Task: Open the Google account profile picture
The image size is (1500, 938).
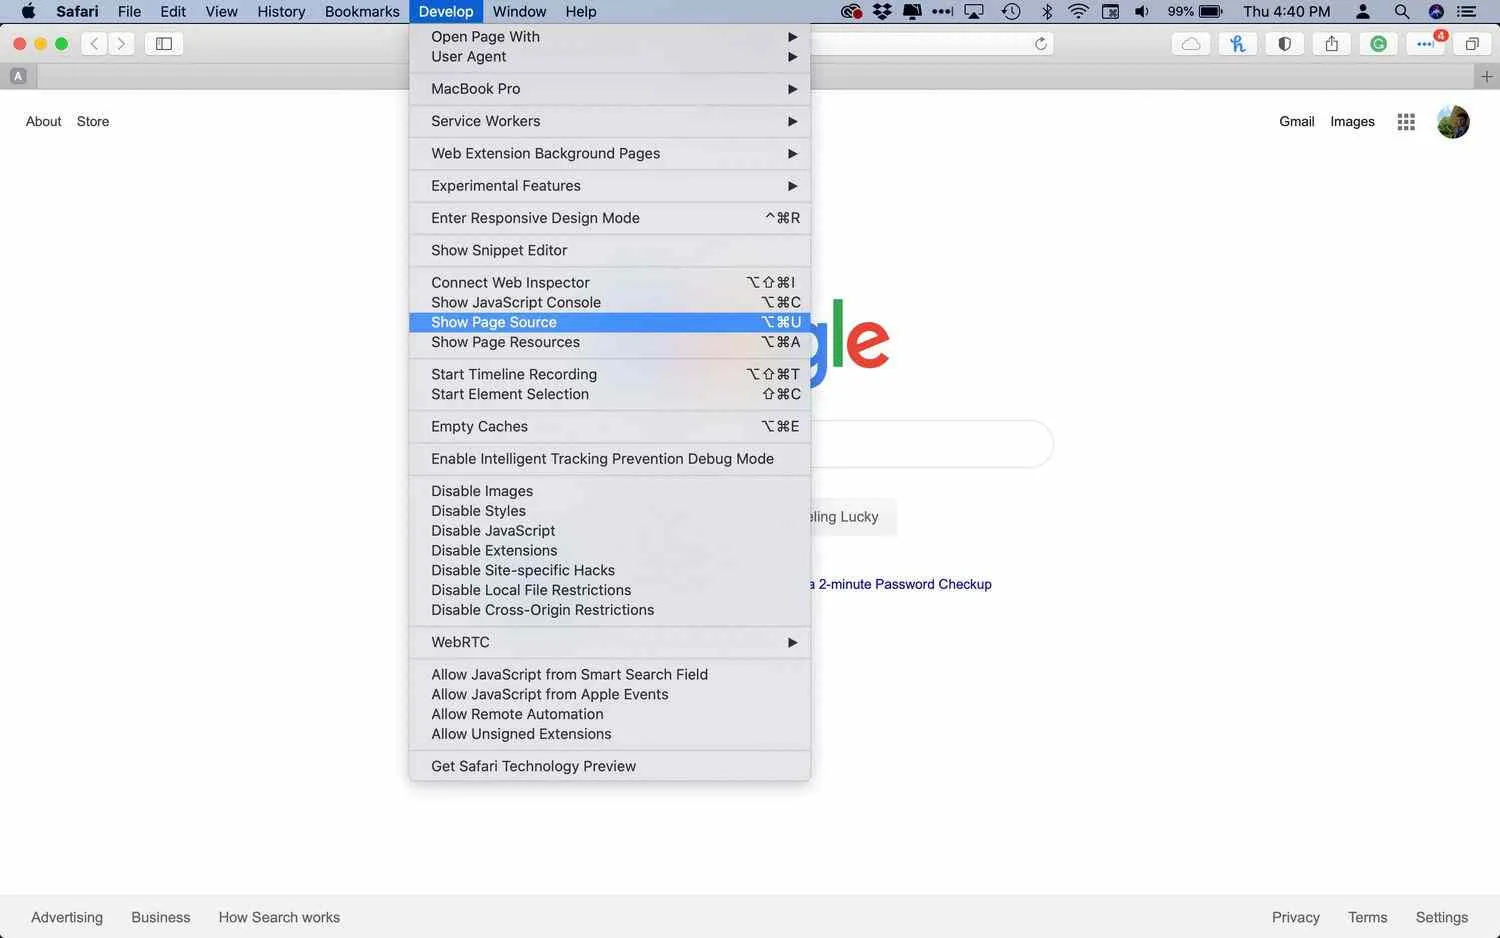Action: pos(1453,122)
